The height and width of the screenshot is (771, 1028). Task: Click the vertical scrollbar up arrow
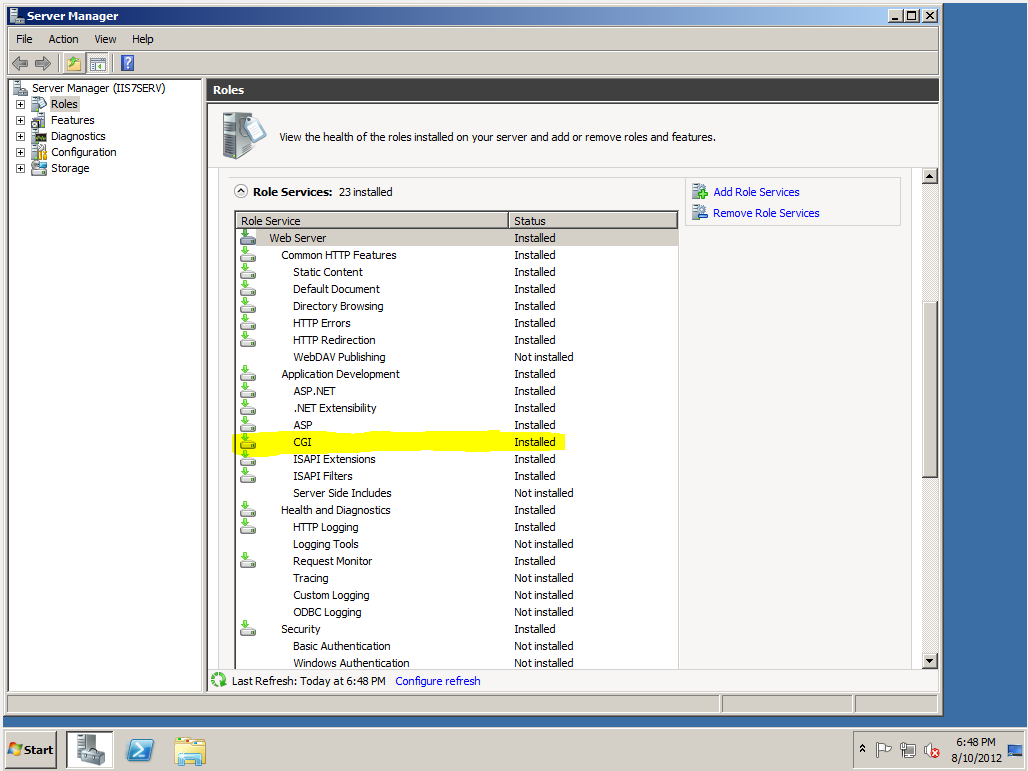[930, 176]
